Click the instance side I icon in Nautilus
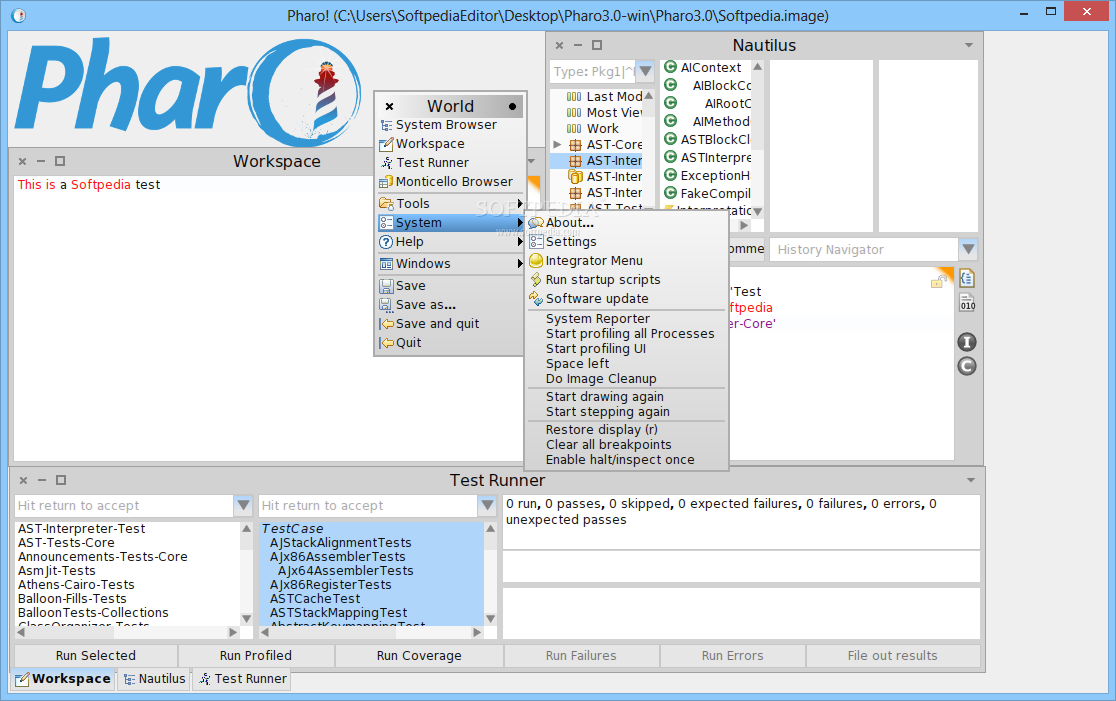Image resolution: width=1116 pixels, height=701 pixels. [967, 342]
